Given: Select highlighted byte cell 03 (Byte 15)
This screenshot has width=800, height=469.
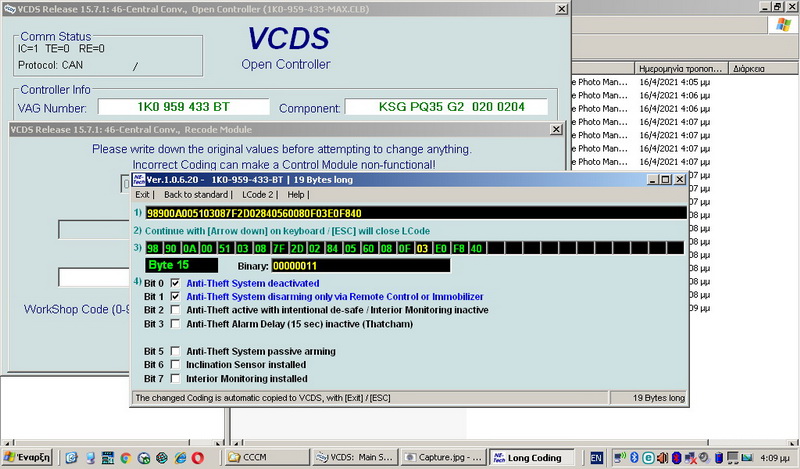Looking at the screenshot, I should pos(422,248).
